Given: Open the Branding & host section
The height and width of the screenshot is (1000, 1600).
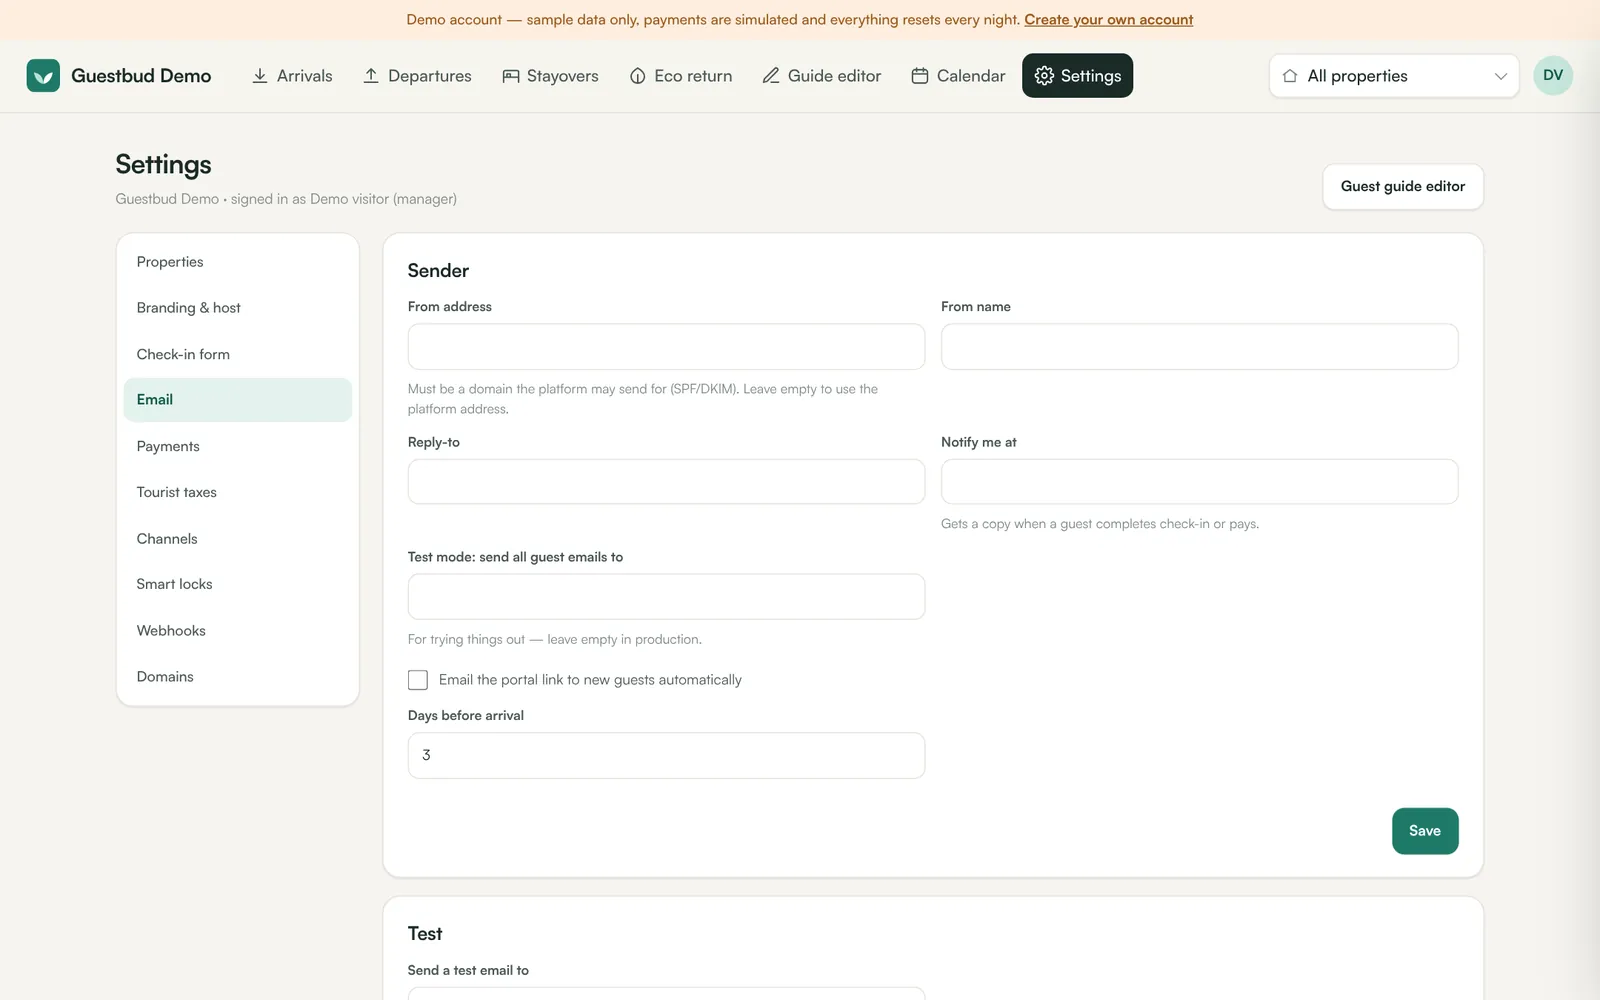Looking at the screenshot, I should pos(238,308).
